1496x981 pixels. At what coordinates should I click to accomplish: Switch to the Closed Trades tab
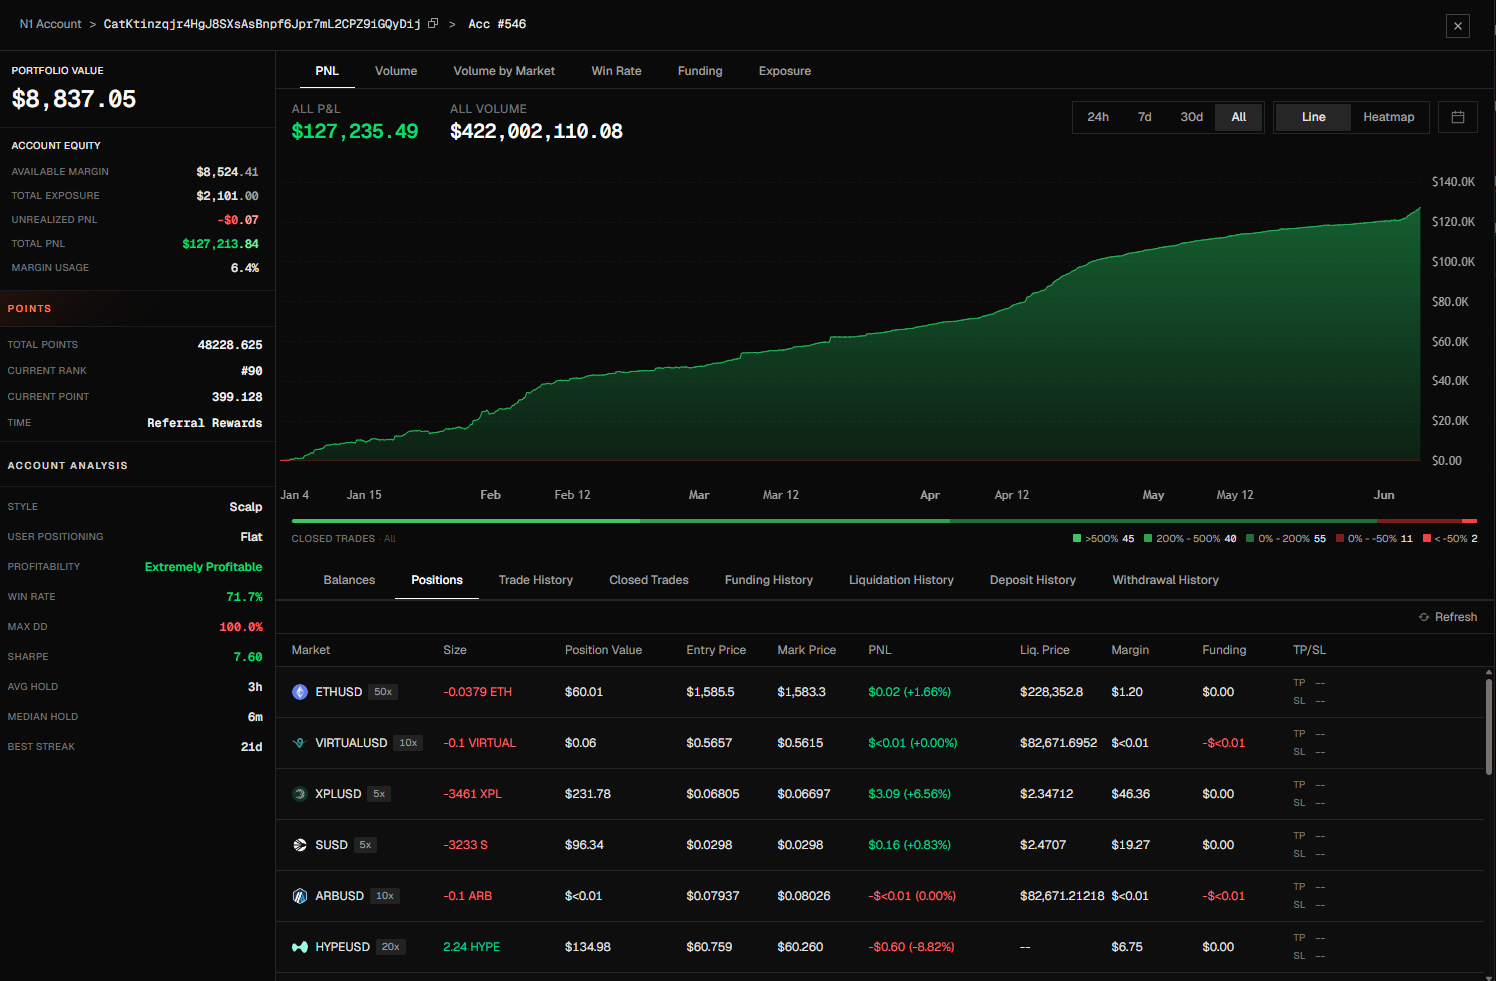649,580
